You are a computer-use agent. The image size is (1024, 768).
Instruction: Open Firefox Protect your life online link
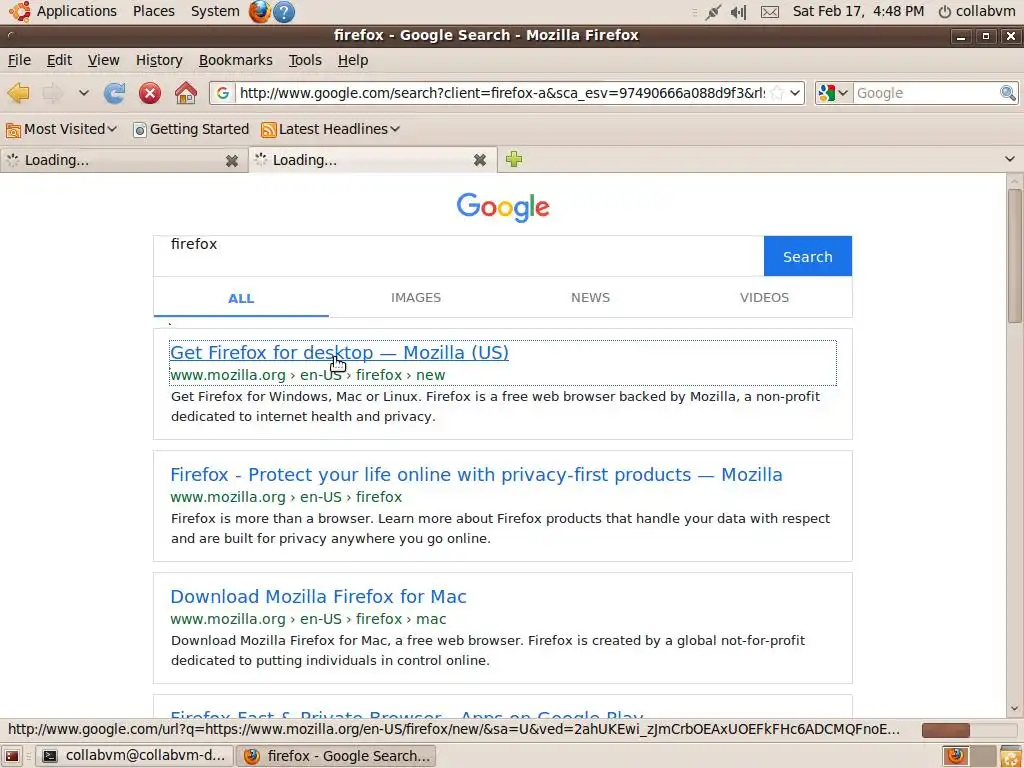tap(476, 475)
